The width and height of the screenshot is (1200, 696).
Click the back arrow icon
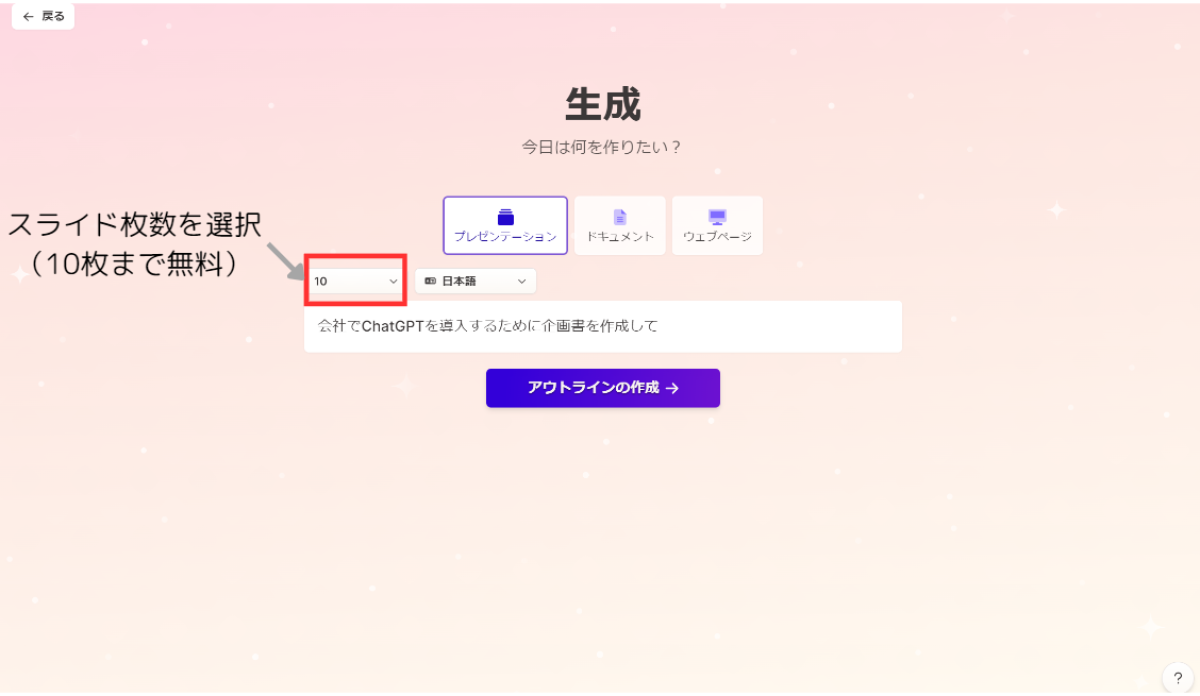coord(28,17)
